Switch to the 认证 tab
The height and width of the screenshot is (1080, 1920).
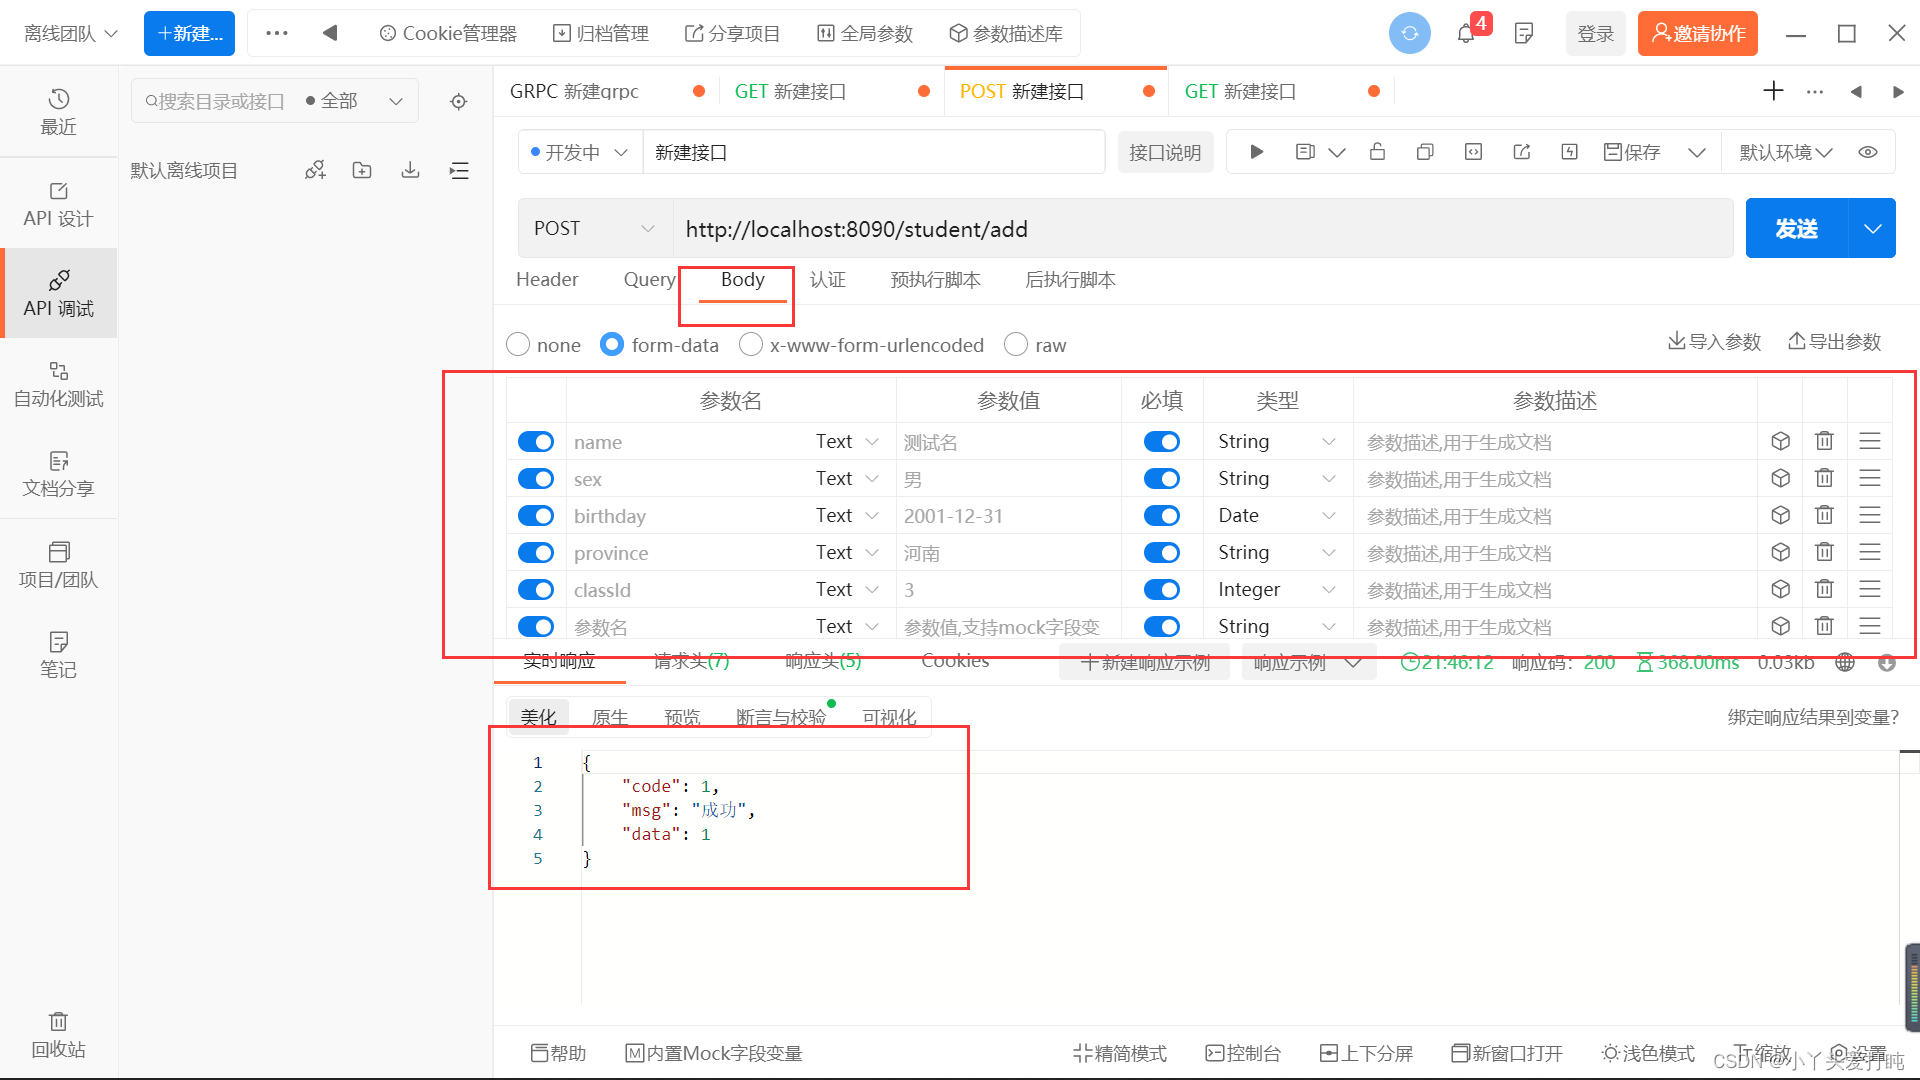point(827,279)
